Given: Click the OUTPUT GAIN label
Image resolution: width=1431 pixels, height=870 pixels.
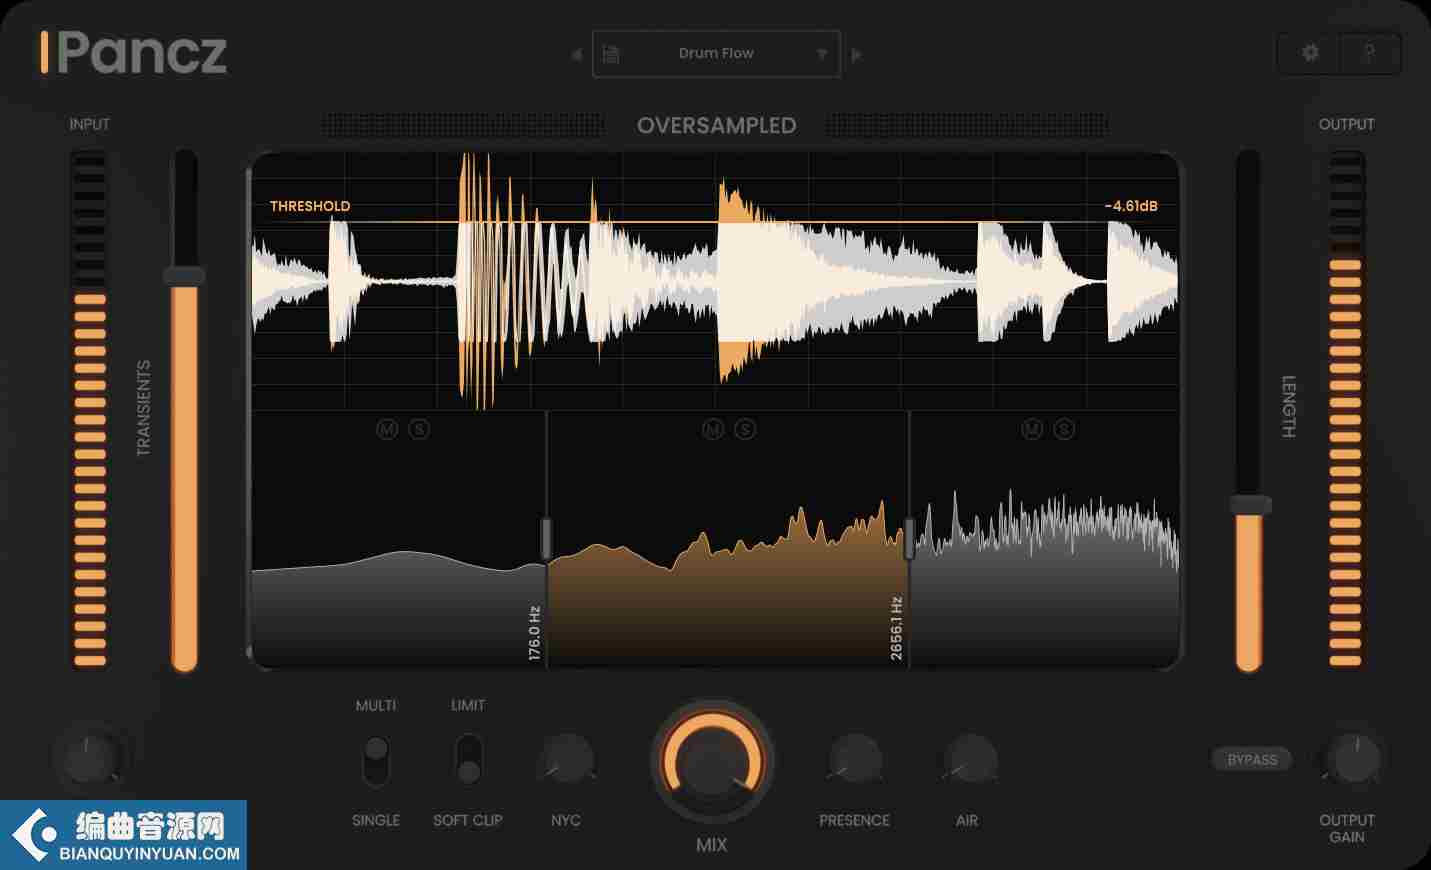Looking at the screenshot, I should coord(1347,828).
